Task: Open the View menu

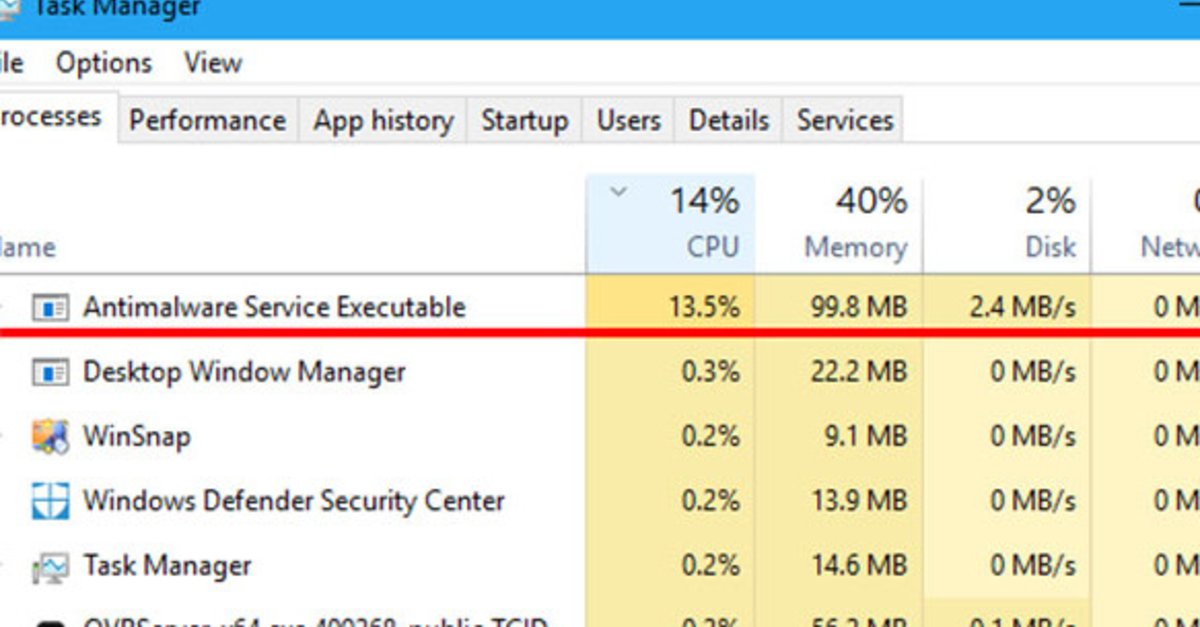Action: (x=212, y=63)
